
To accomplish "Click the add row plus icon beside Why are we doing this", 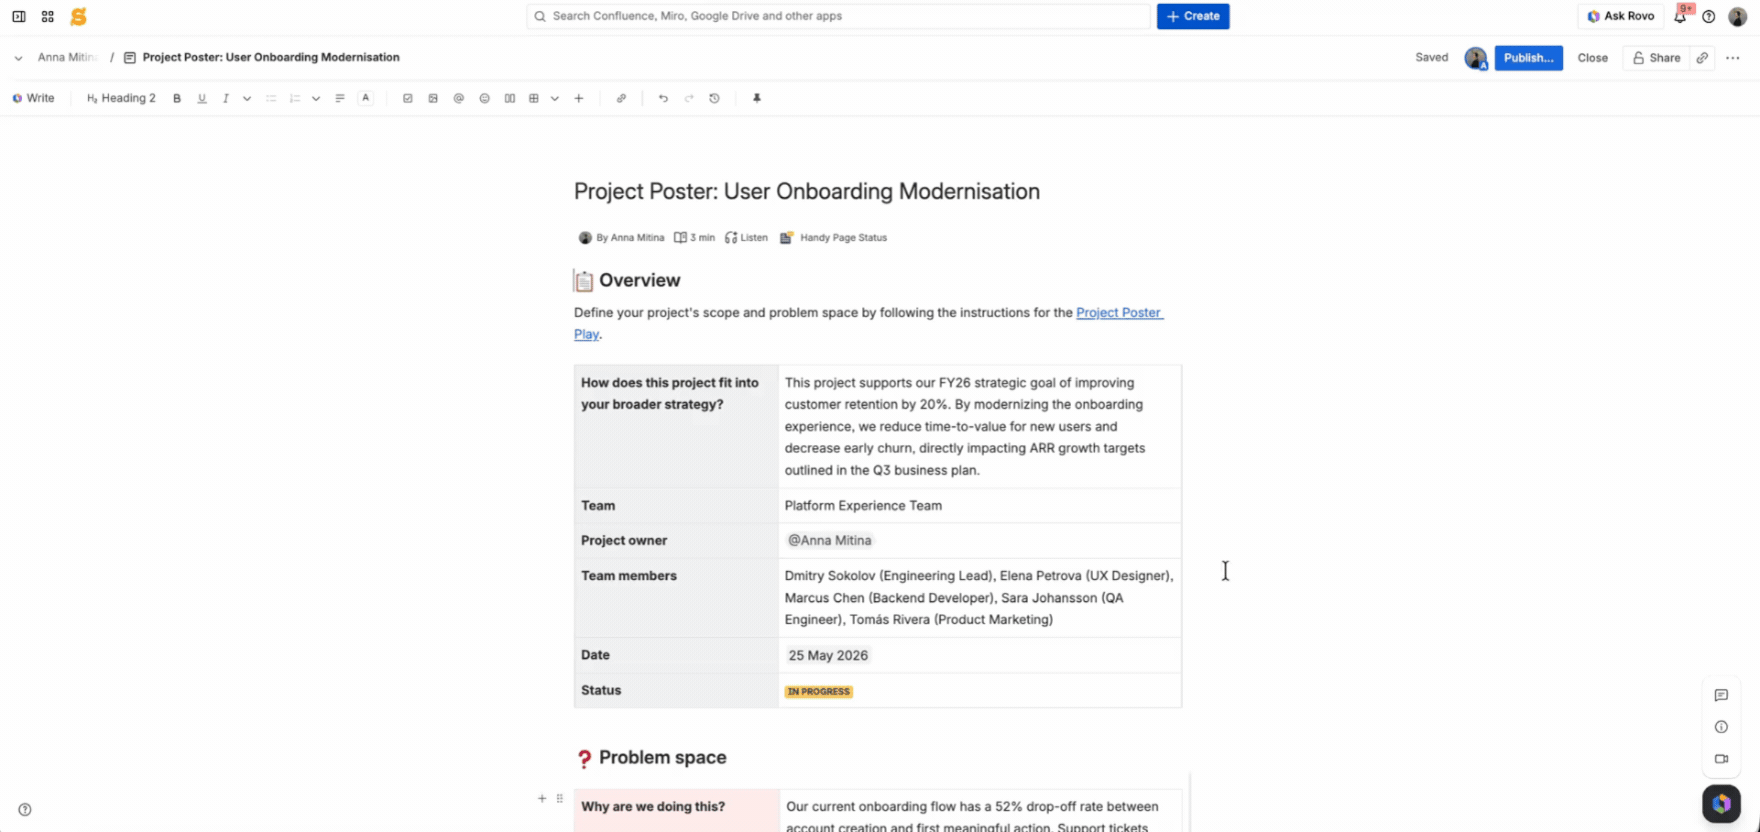I will [x=542, y=799].
